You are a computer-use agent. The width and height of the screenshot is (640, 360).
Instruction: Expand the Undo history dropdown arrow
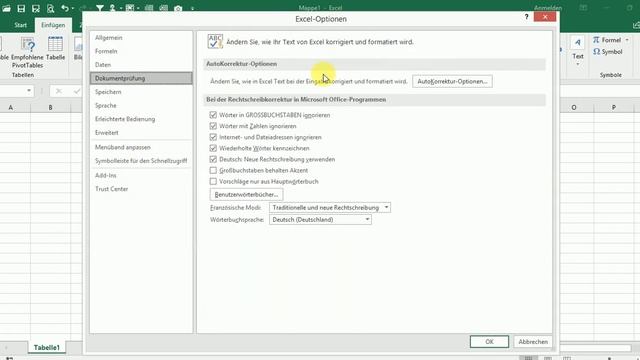73,8
